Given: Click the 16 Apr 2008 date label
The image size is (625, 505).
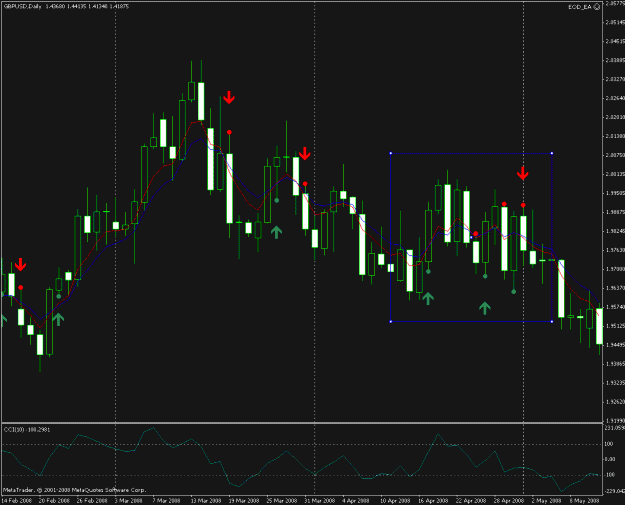Looking at the screenshot, I should 433,500.
